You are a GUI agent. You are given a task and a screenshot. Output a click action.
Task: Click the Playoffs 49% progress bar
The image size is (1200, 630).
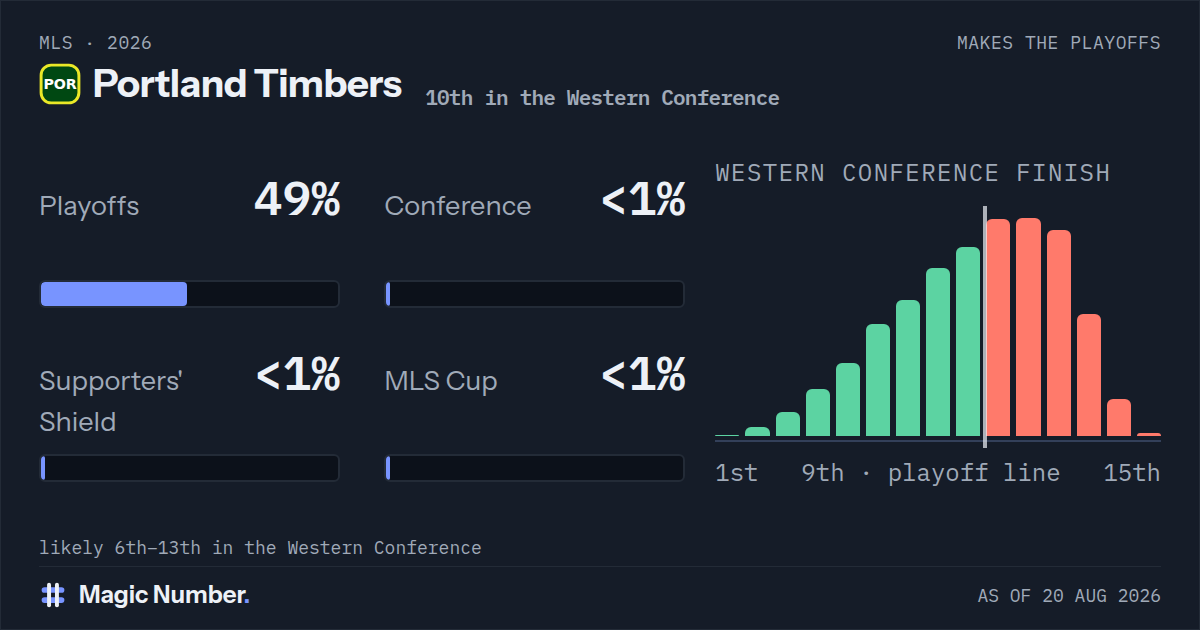click(x=189, y=294)
